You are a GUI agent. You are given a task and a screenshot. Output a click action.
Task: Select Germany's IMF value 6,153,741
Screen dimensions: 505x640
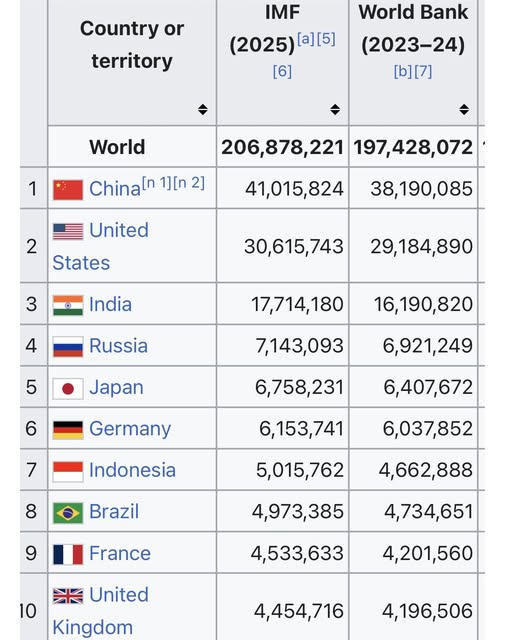[x=301, y=429]
